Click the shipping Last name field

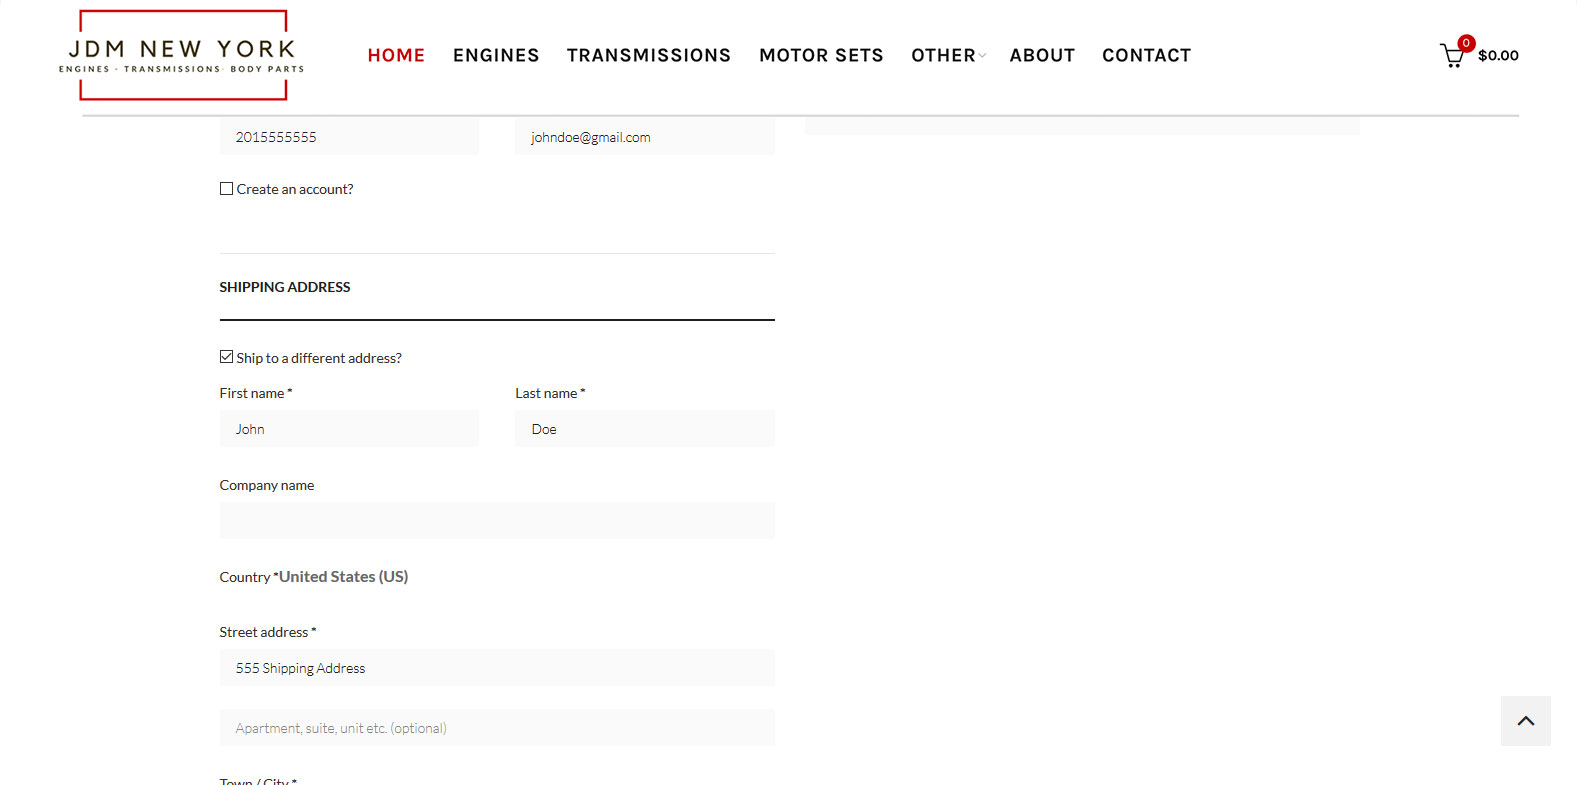[x=645, y=429]
